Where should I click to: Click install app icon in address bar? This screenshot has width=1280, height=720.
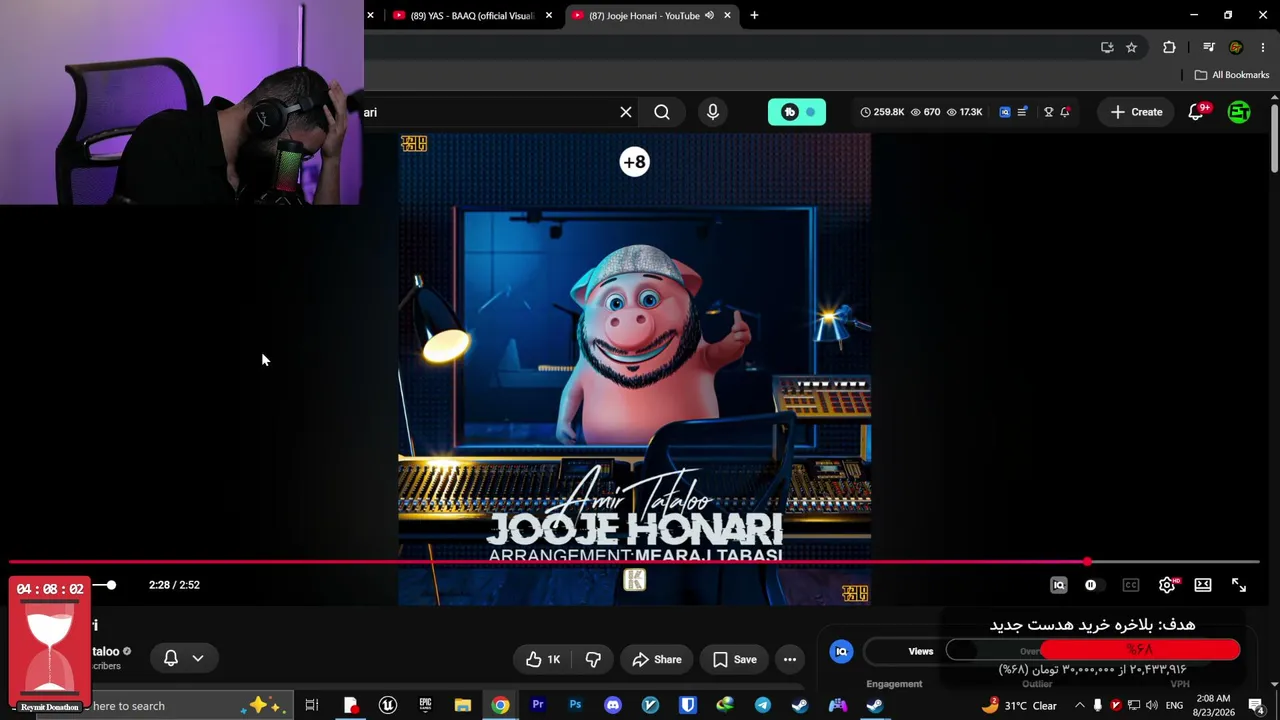pyautogui.click(x=1107, y=47)
